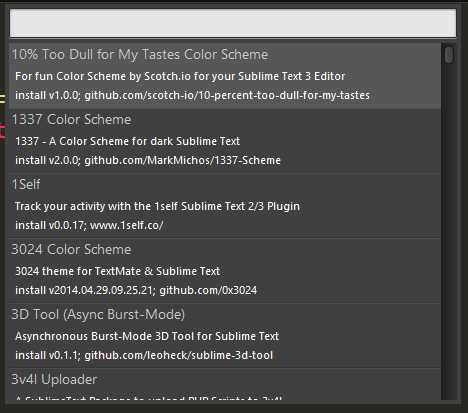The width and height of the screenshot is (468, 413).
Task: Choose the 1337 Color Scheme package
Action: pyautogui.click(x=225, y=141)
